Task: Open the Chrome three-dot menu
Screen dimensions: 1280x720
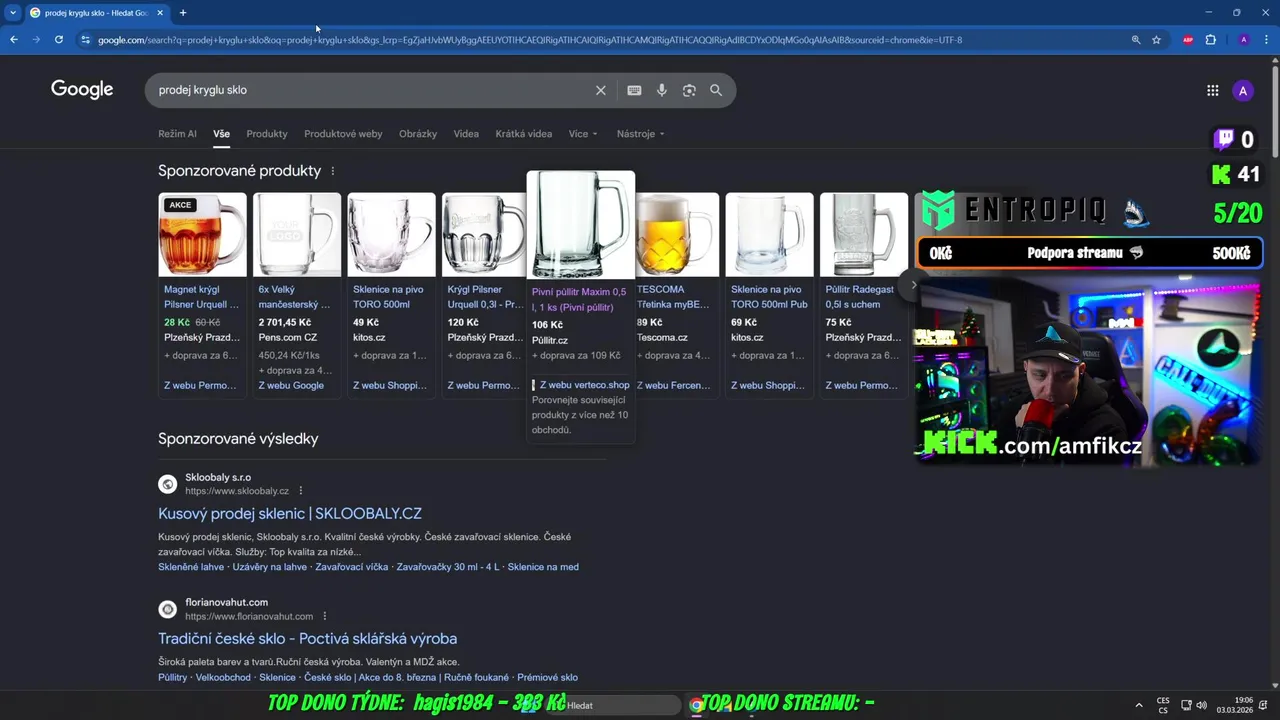Action: click(x=1266, y=40)
